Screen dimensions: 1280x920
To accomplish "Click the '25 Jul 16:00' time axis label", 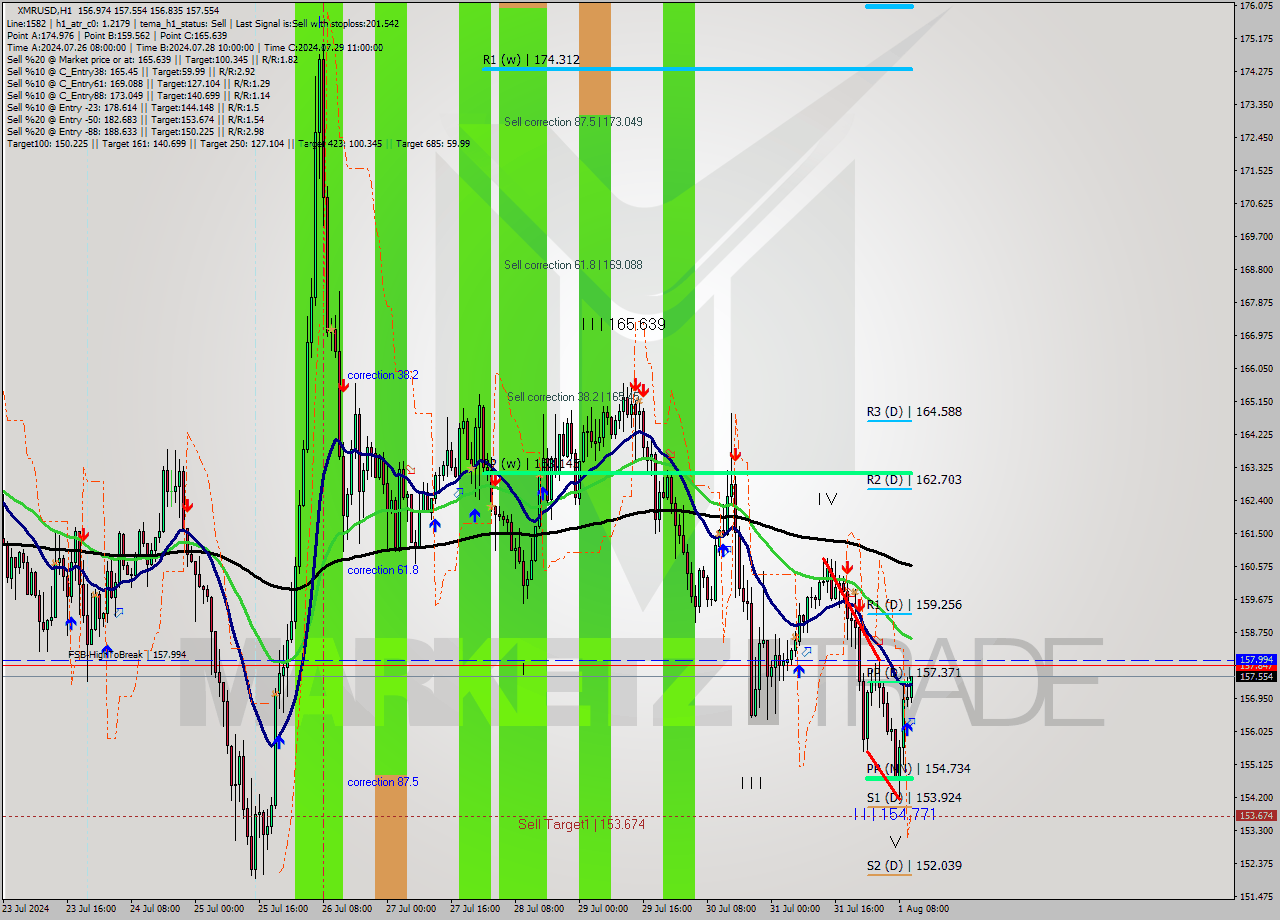I will pyautogui.click(x=282, y=909).
